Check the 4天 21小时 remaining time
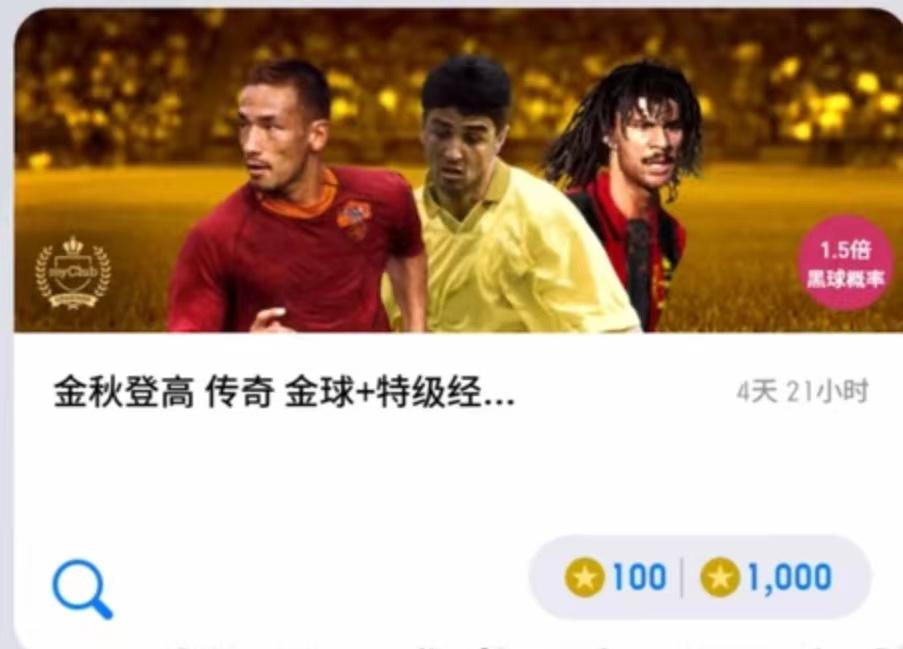903x649 pixels. coord(803,392)
